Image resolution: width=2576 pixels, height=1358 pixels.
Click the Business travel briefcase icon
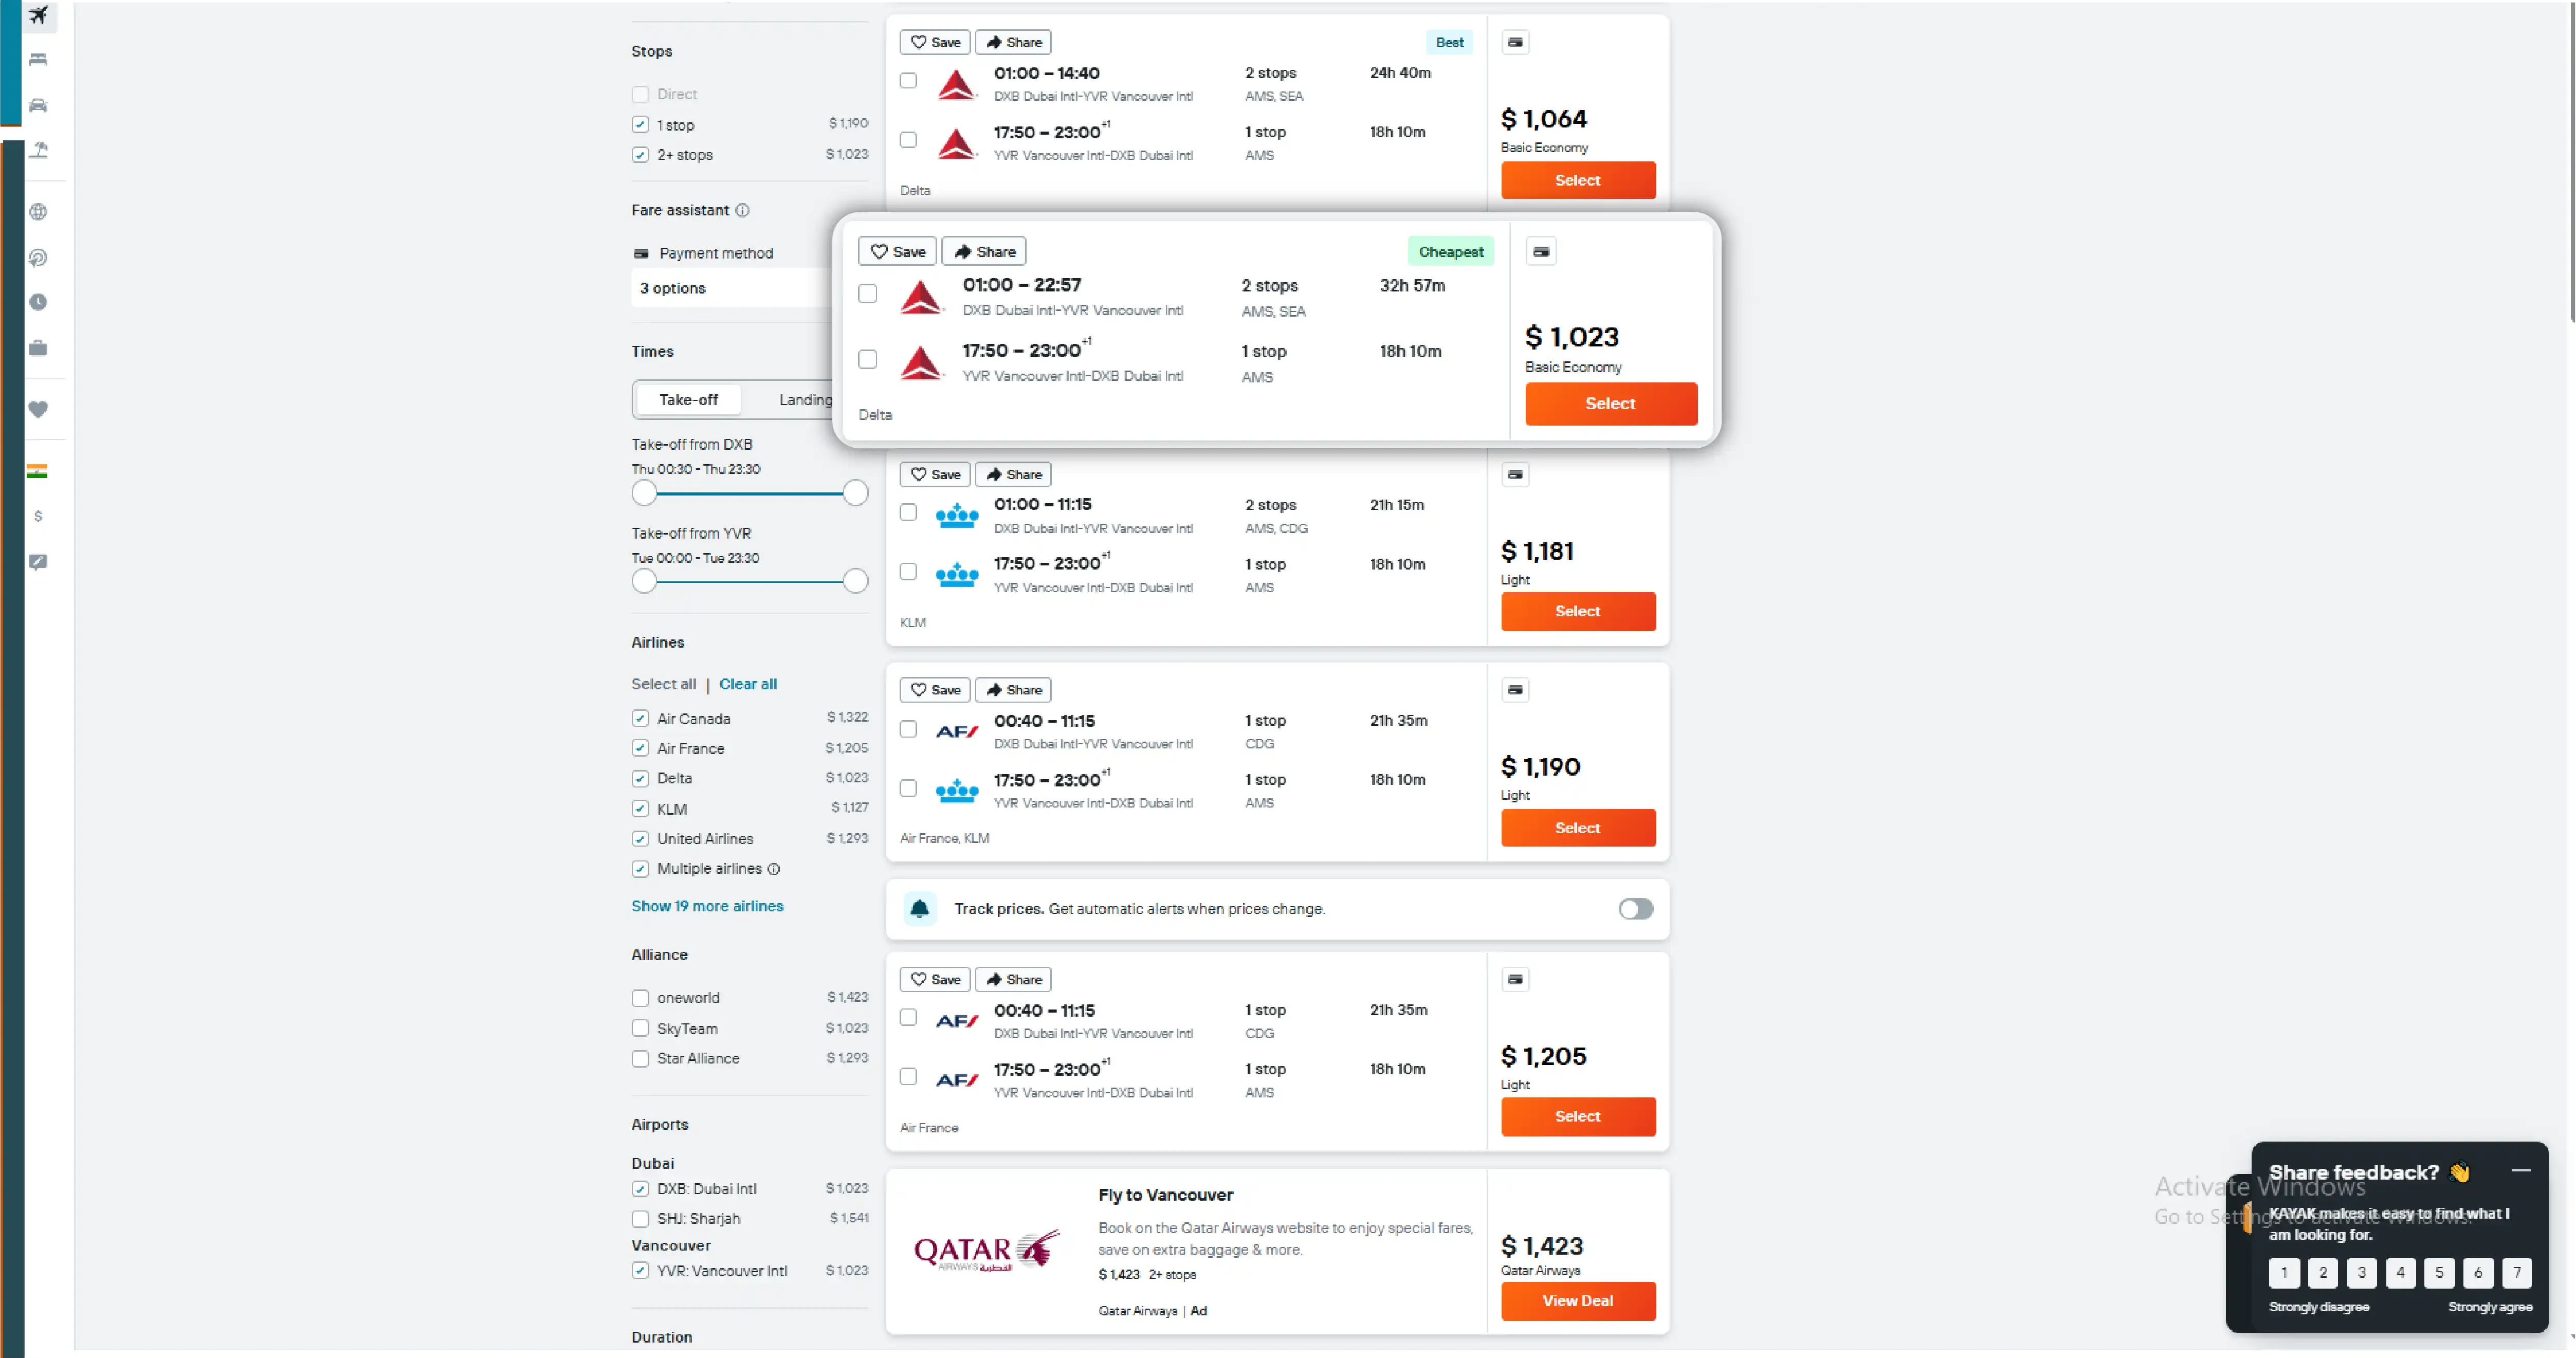tap(38, 348)
